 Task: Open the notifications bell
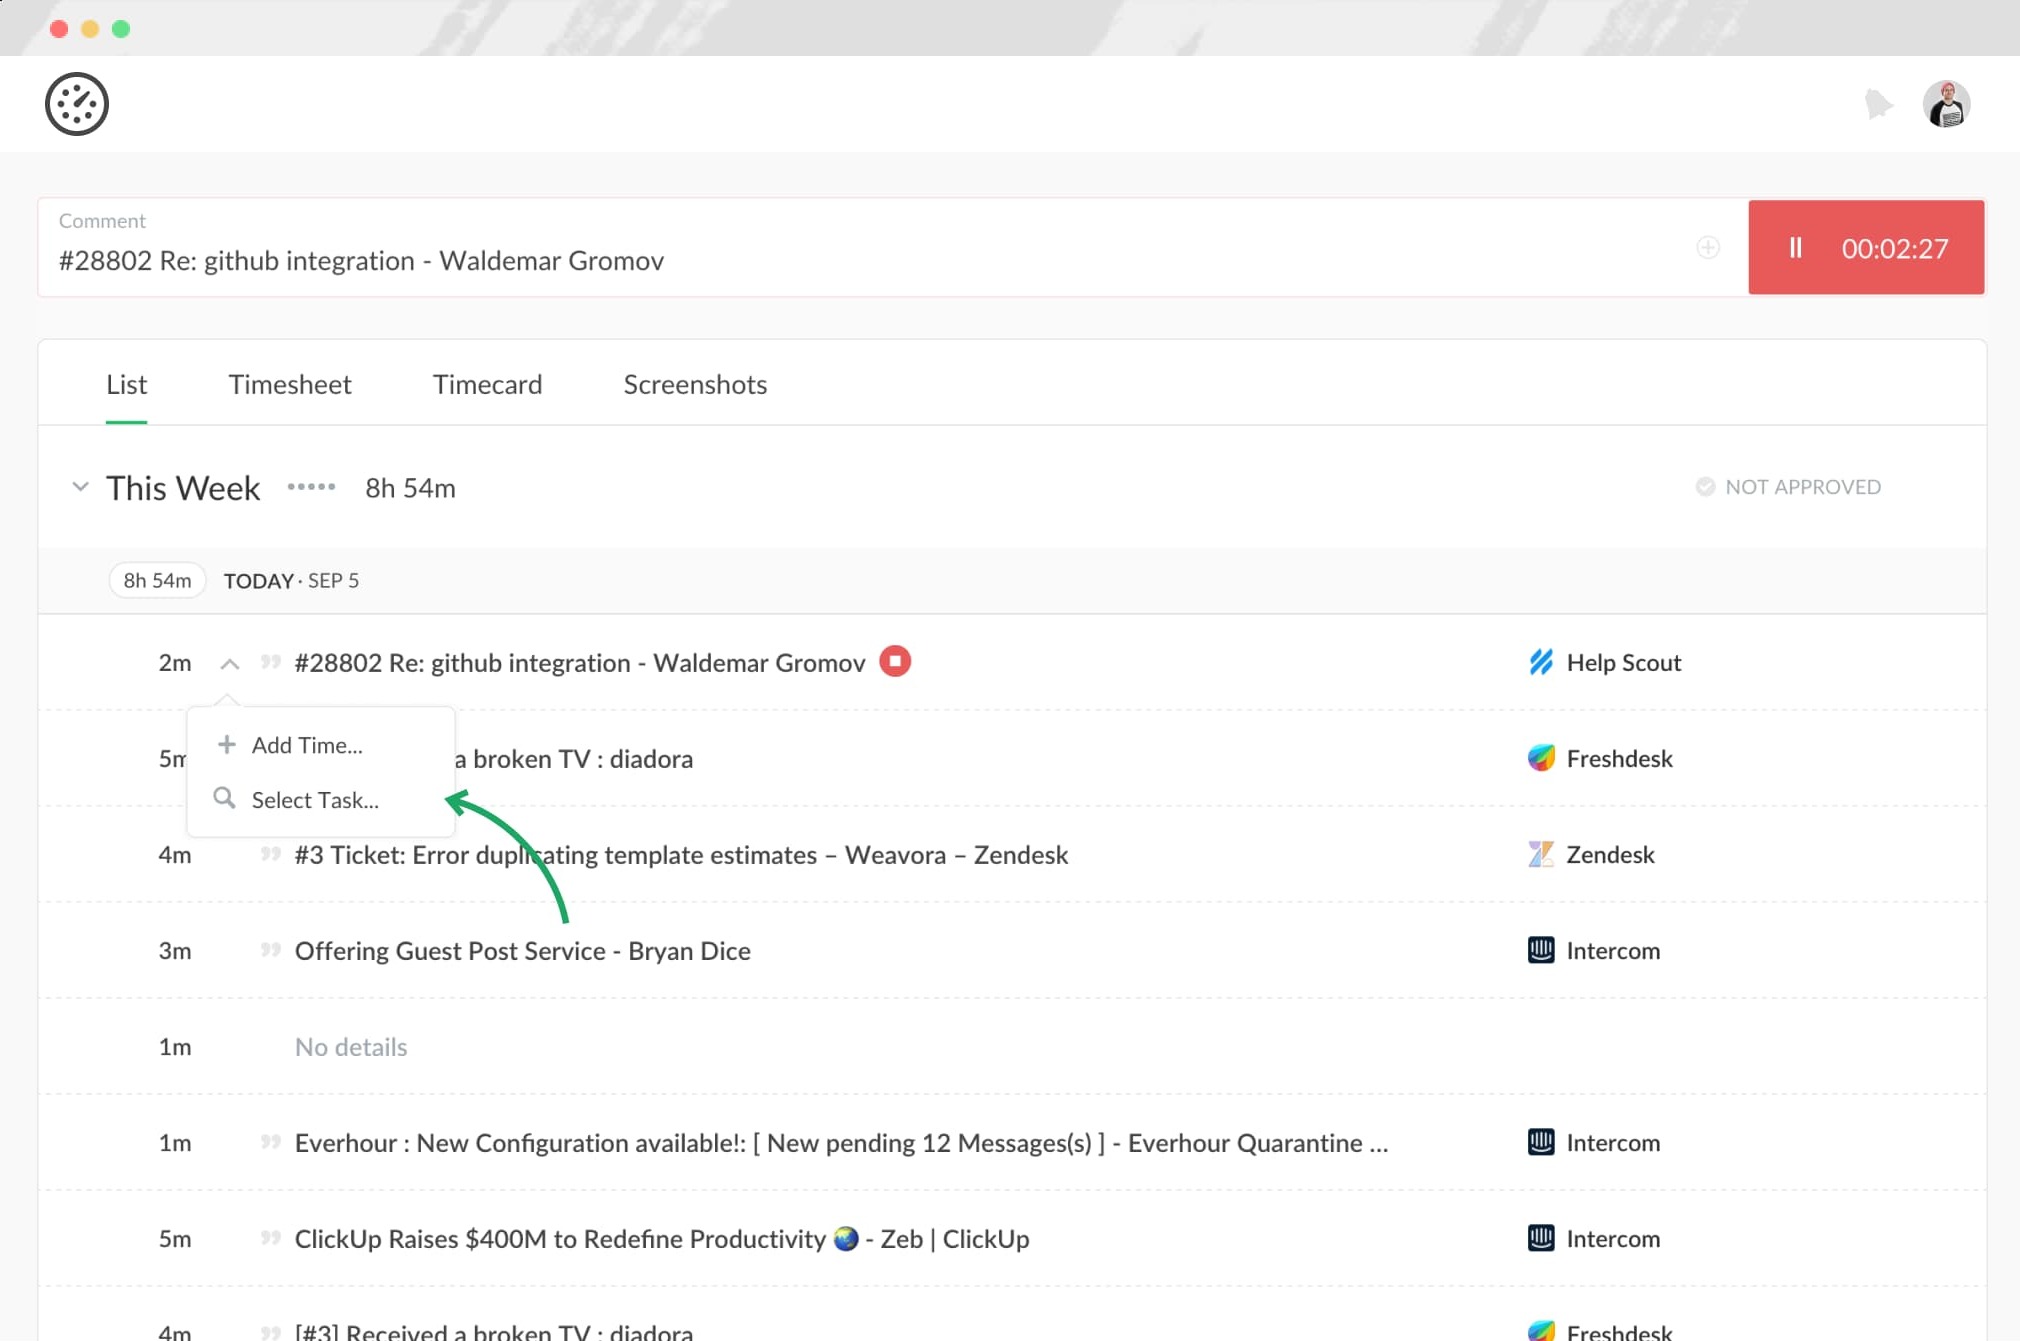tap(1879, 103)
